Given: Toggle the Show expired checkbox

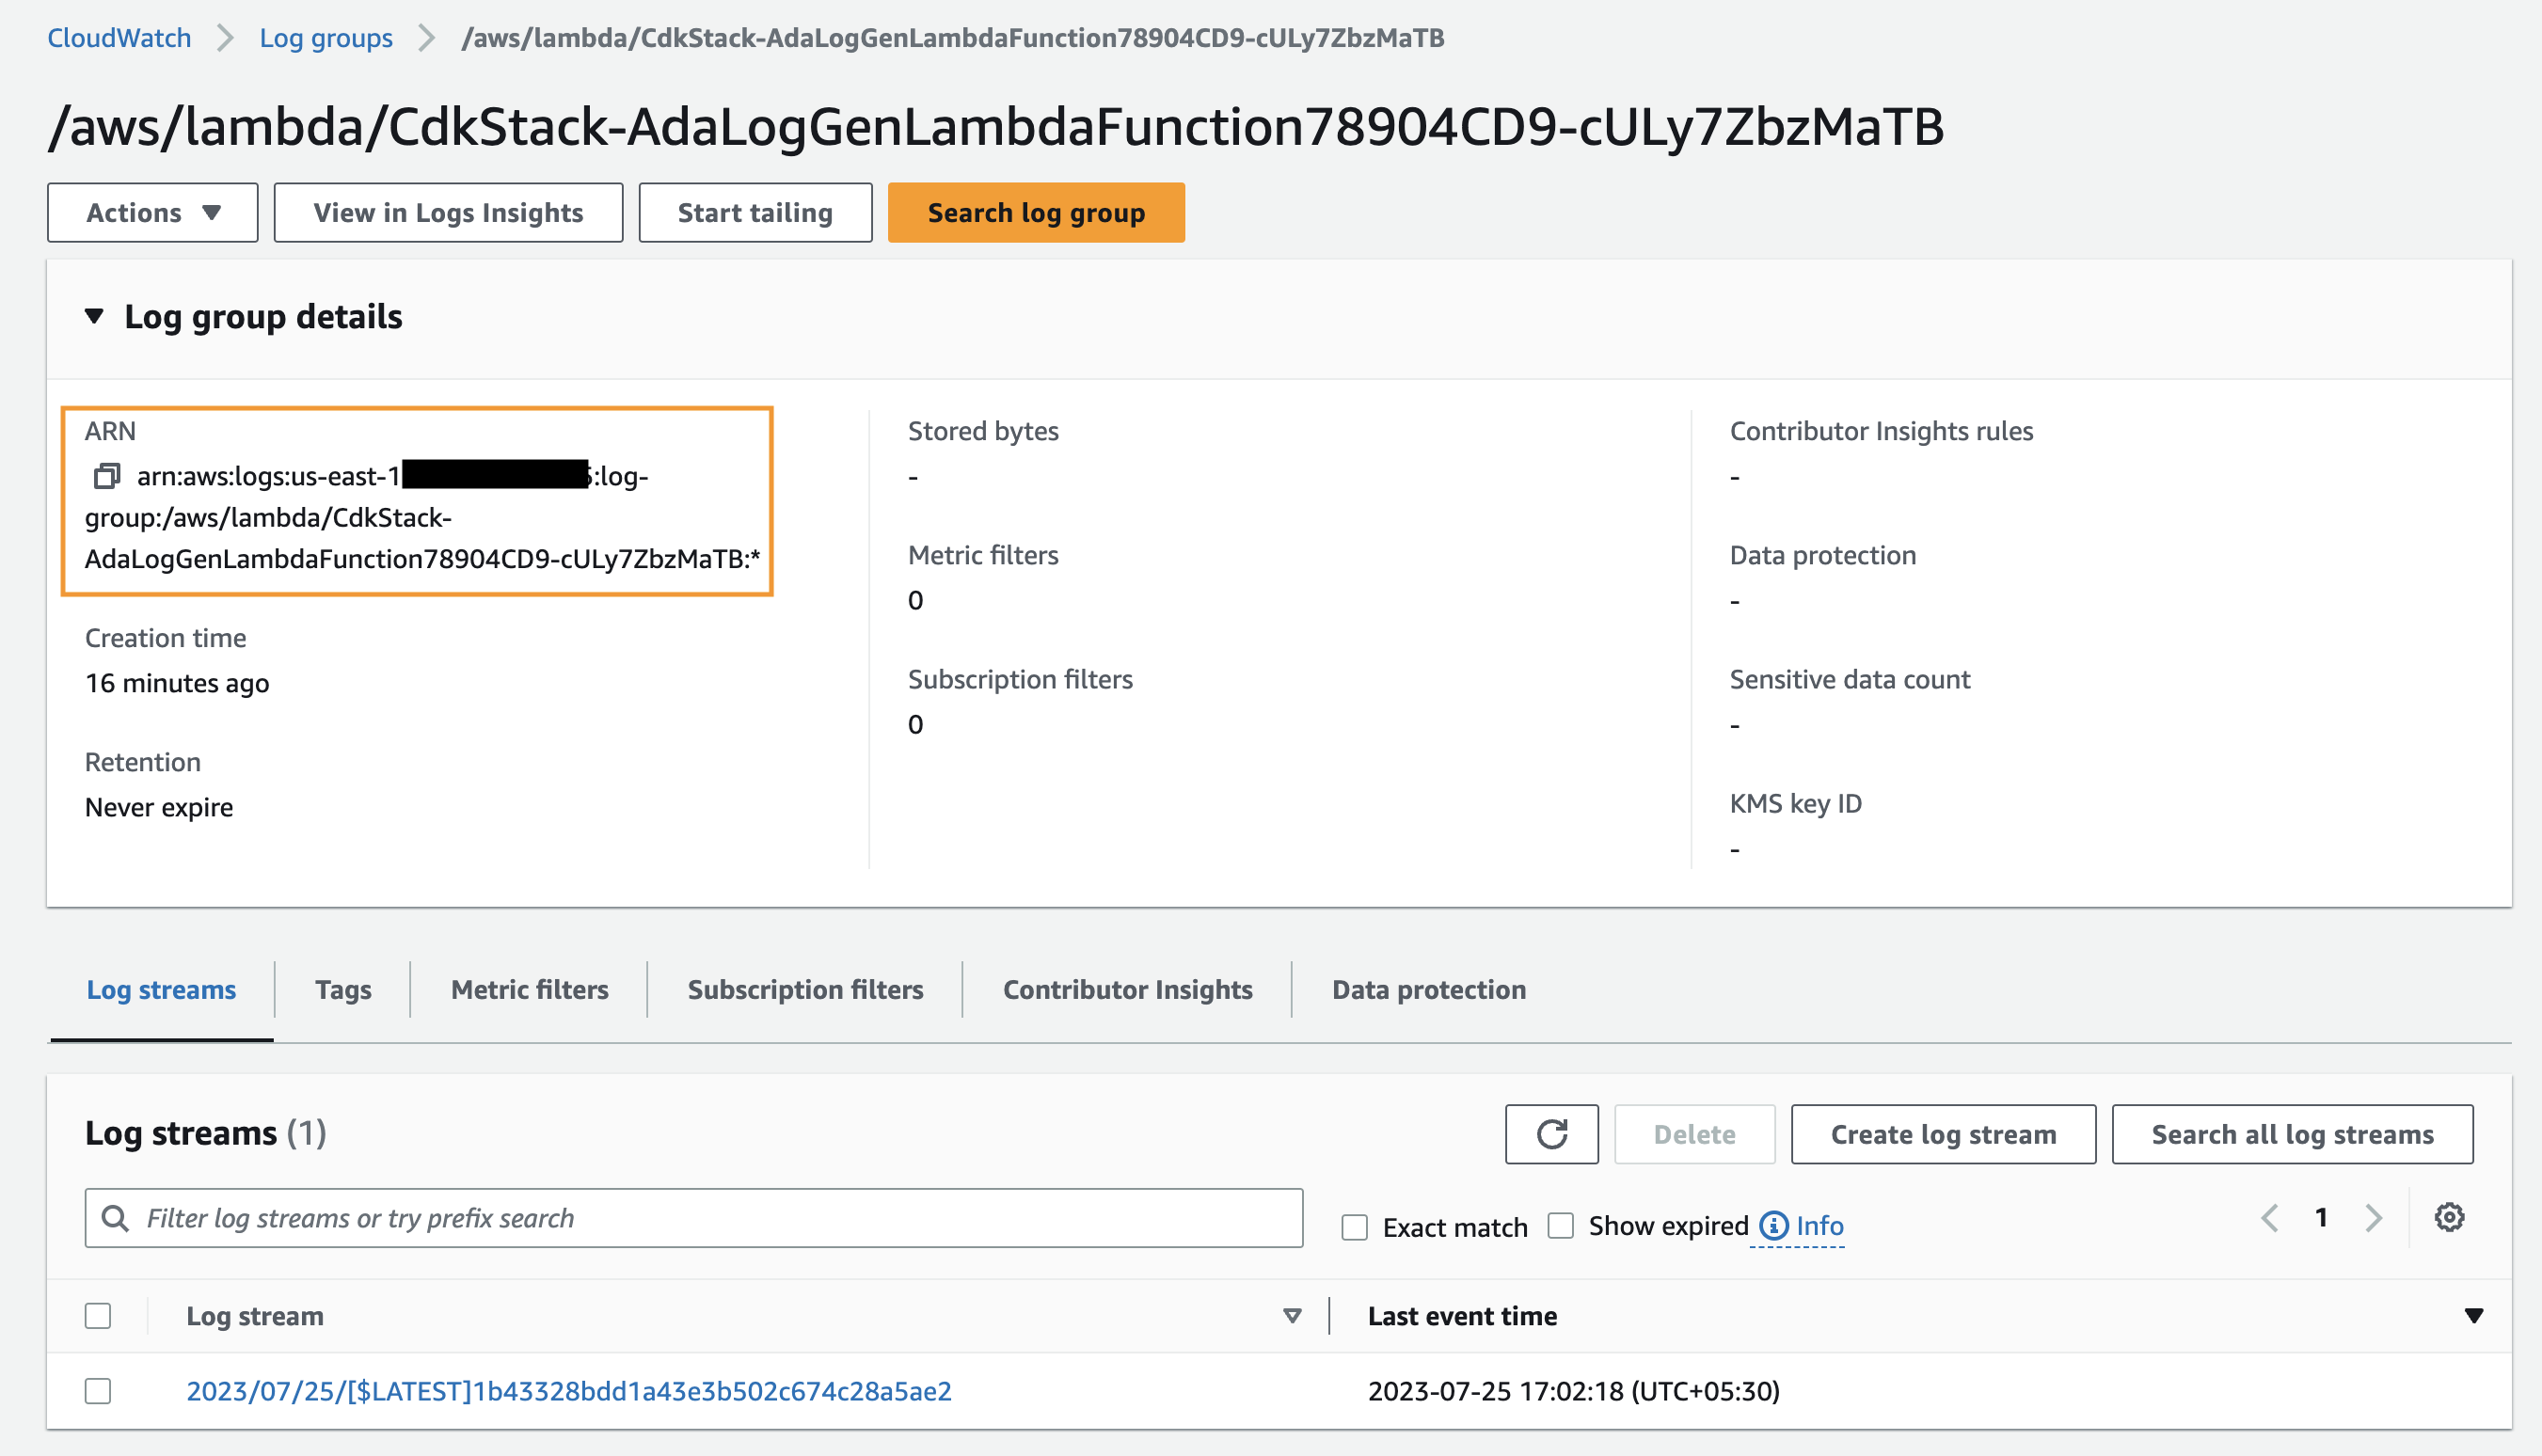Looking at the screenshot, I should pos(1560,1225).
